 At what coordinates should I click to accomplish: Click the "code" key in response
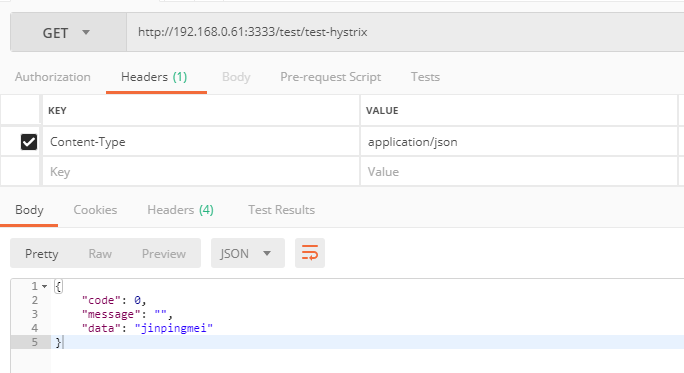tap(101, 300)
